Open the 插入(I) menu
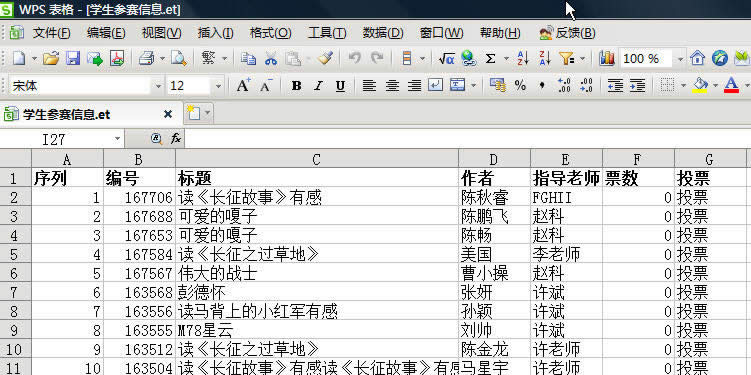Image resolution: width=751 pixels, height=375 pixels. (216, 33)
